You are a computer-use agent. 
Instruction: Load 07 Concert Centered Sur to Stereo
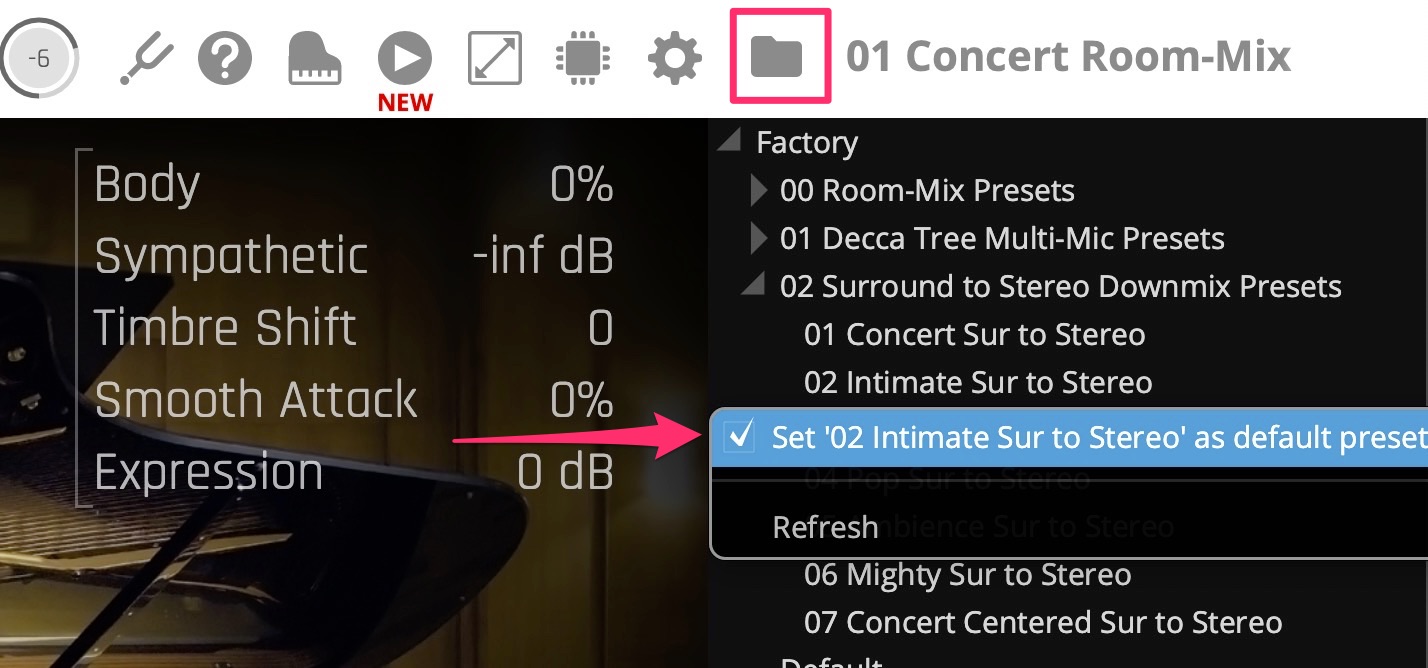pyautogui.click(x=1042, y=622)
